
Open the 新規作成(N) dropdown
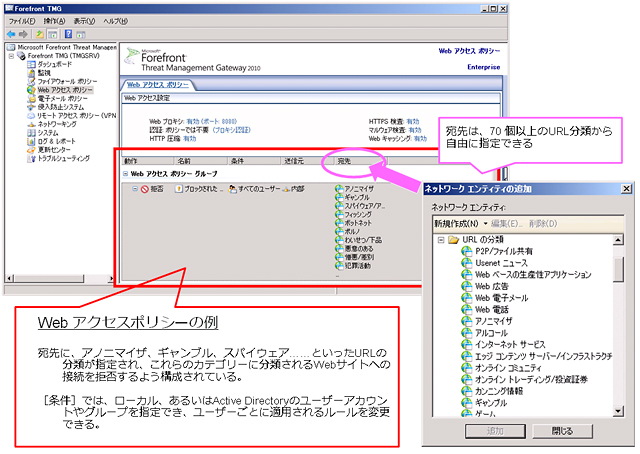point(461,224)
